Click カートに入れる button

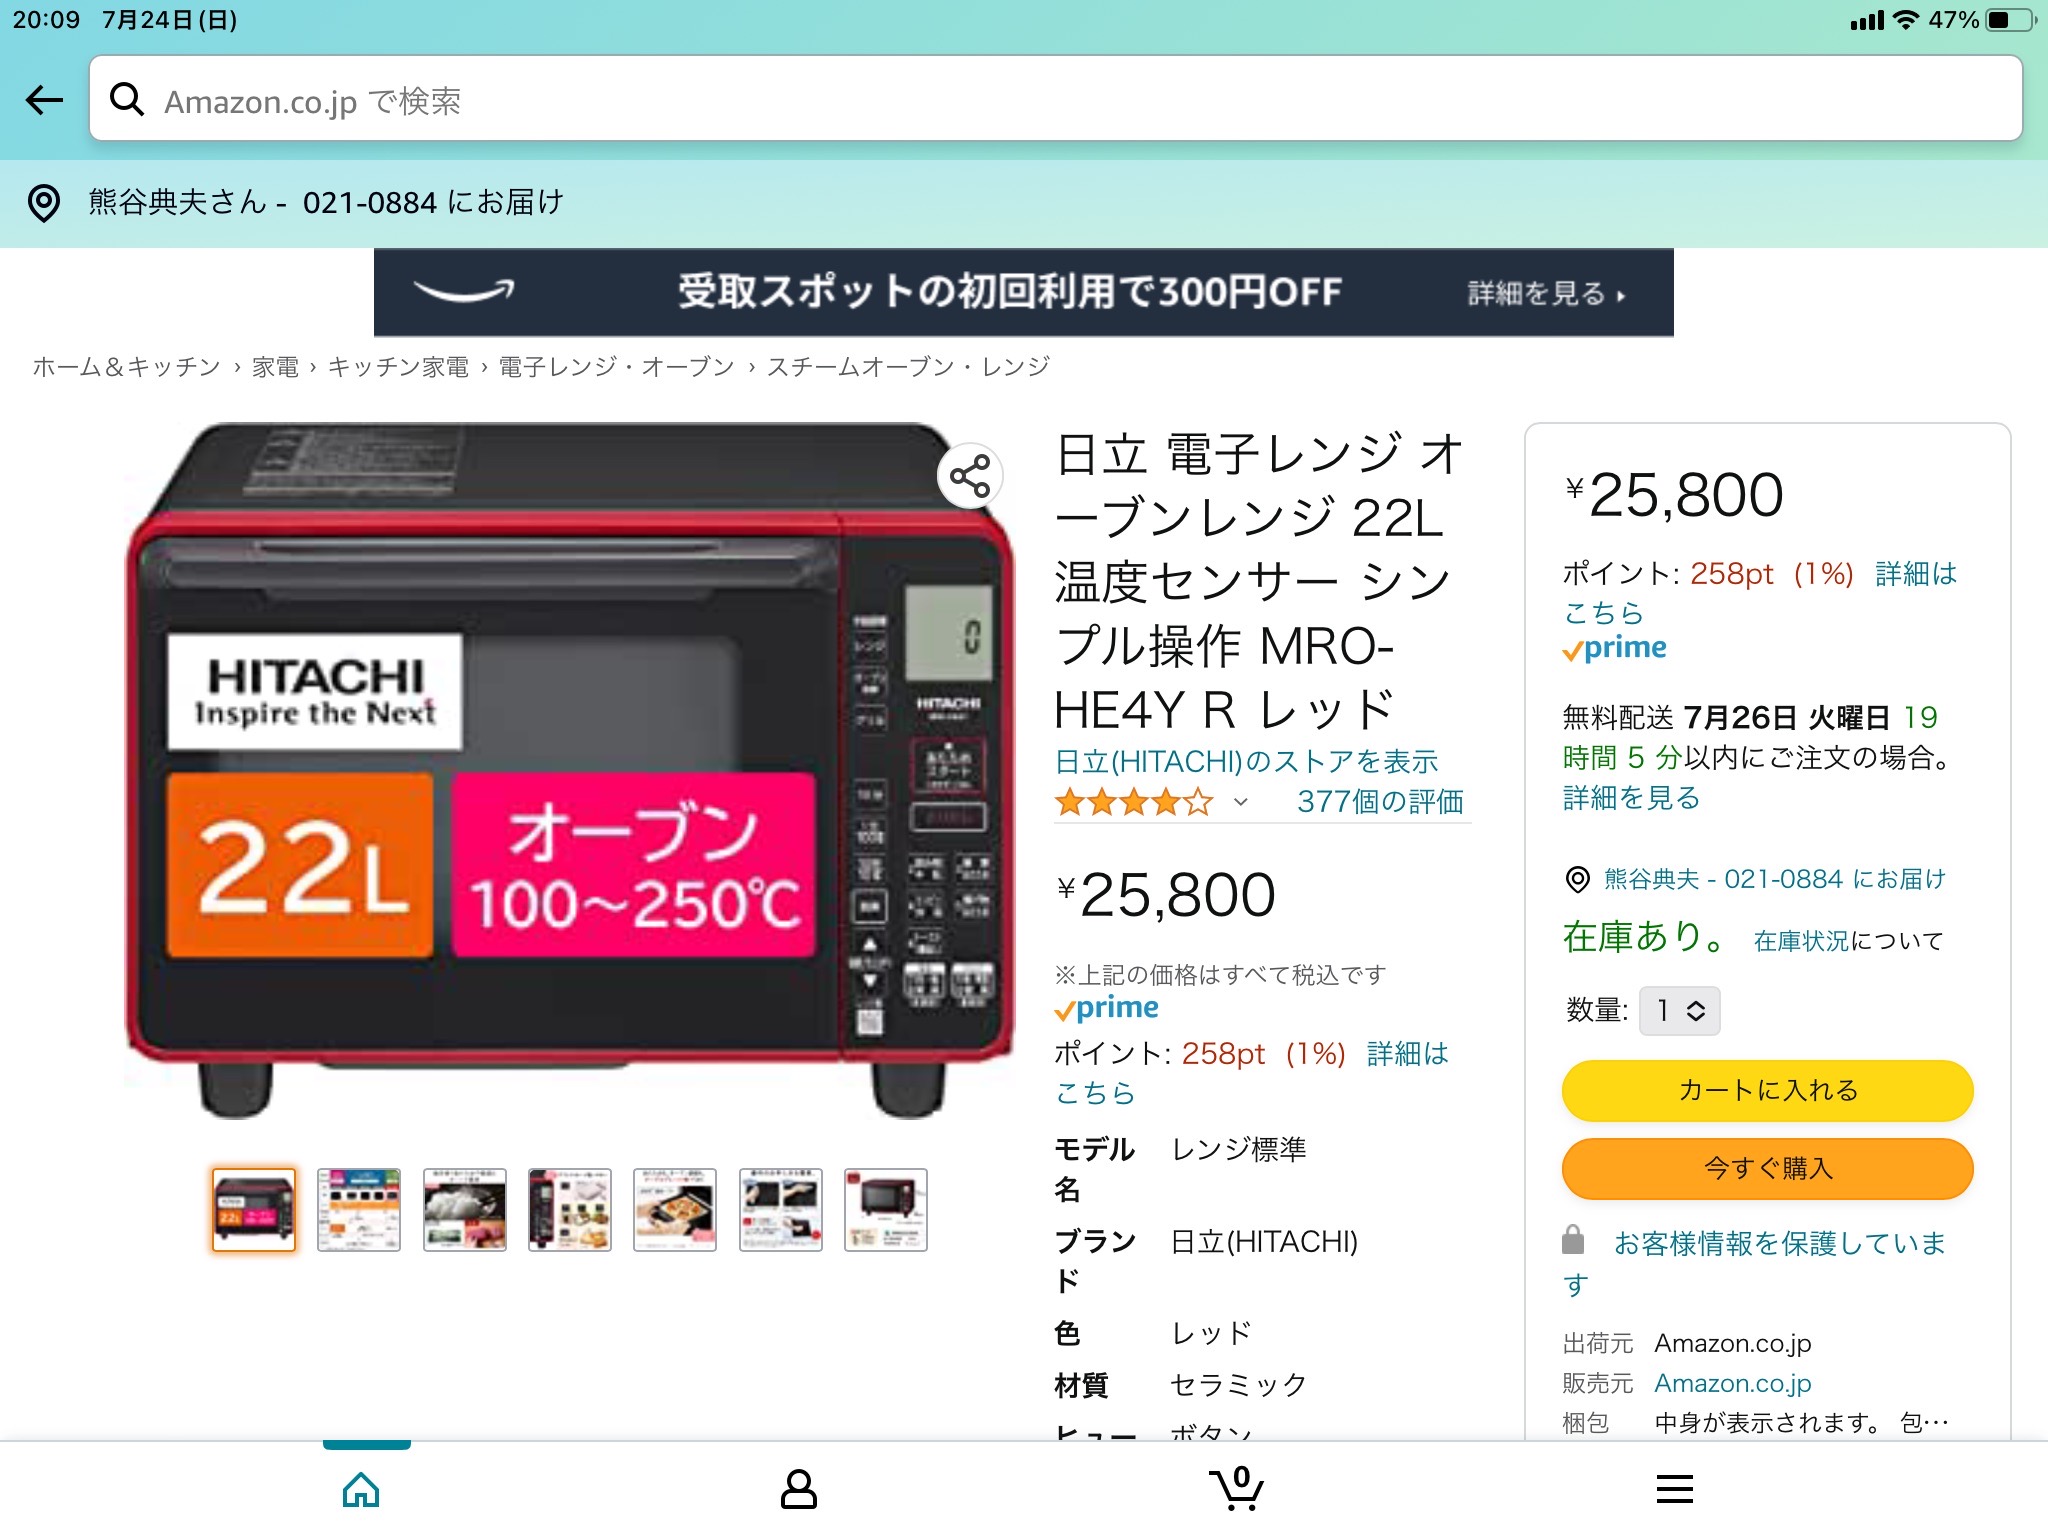1767,1090
